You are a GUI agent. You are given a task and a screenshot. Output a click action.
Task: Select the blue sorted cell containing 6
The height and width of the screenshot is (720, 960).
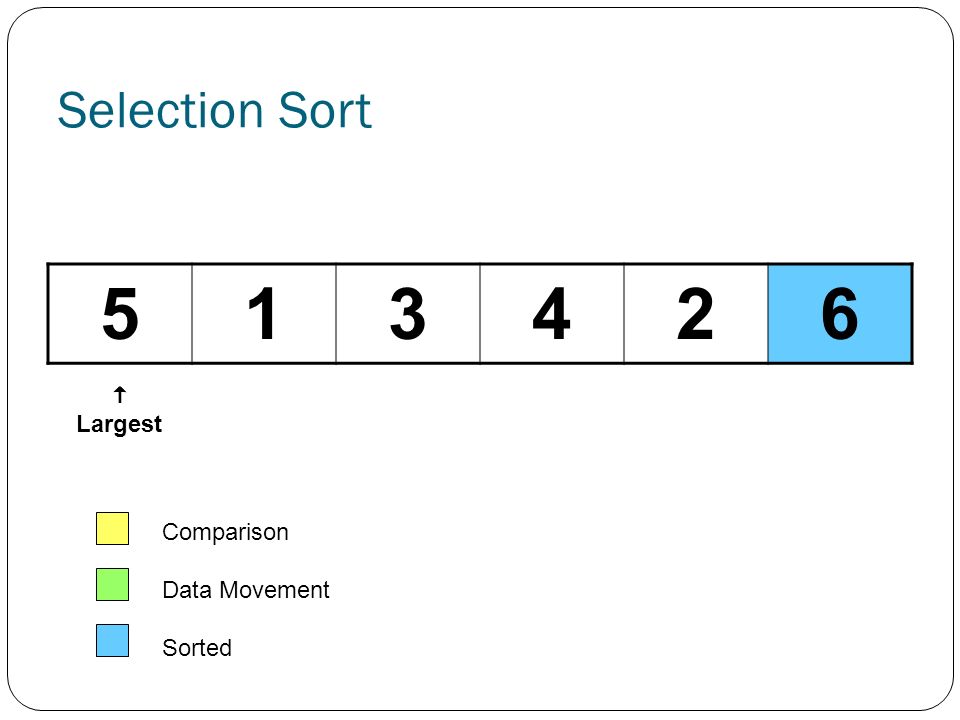pos(840,313)
